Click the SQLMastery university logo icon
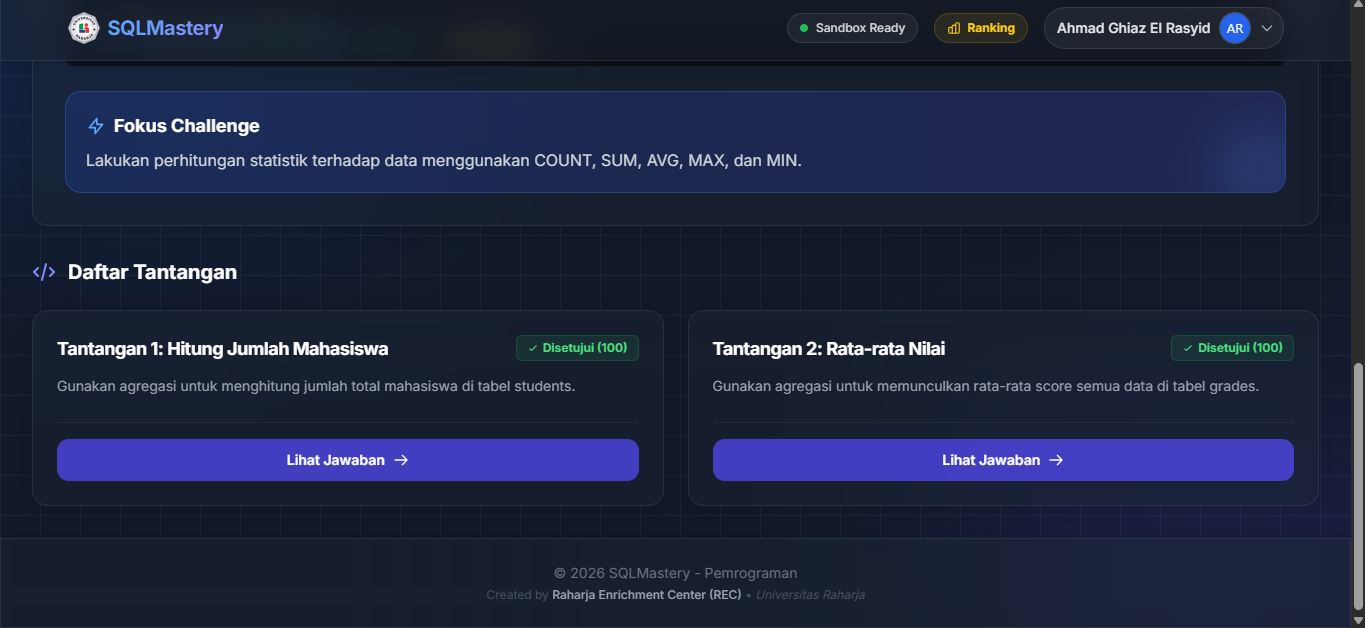Image resolution: width=1365 pixels, height=628 pixels. click(84, 28)
